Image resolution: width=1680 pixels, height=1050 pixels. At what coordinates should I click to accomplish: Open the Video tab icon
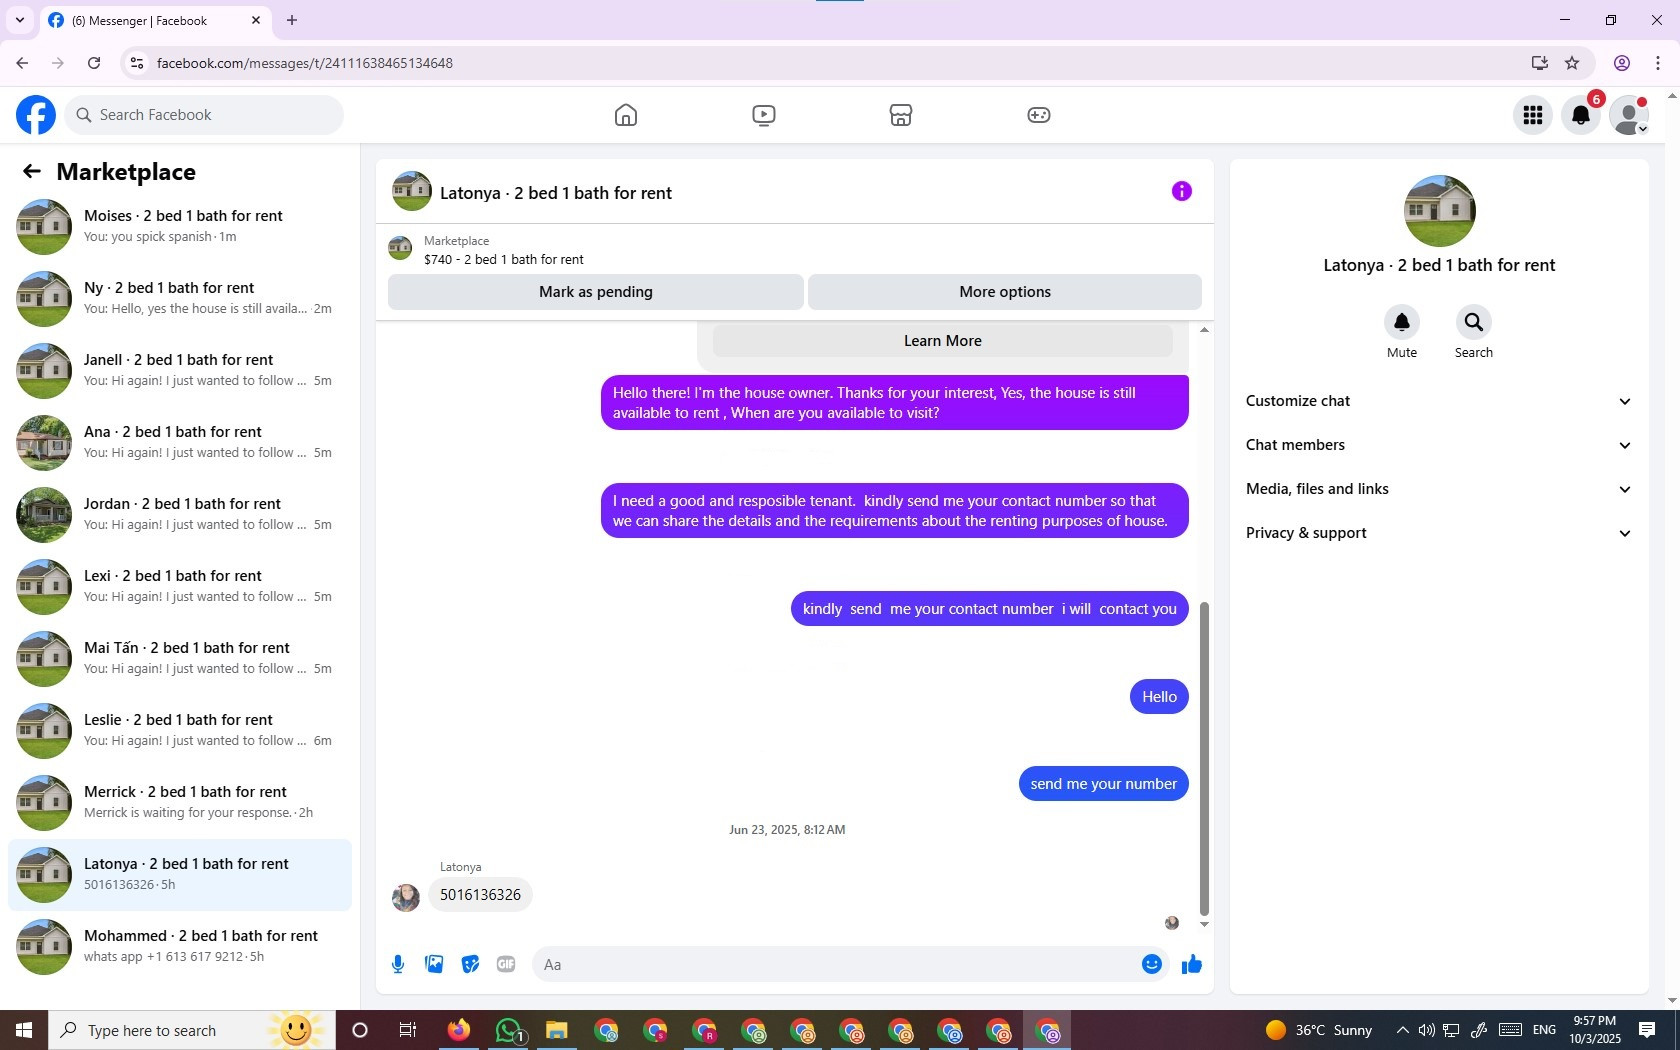pos(764,115)
